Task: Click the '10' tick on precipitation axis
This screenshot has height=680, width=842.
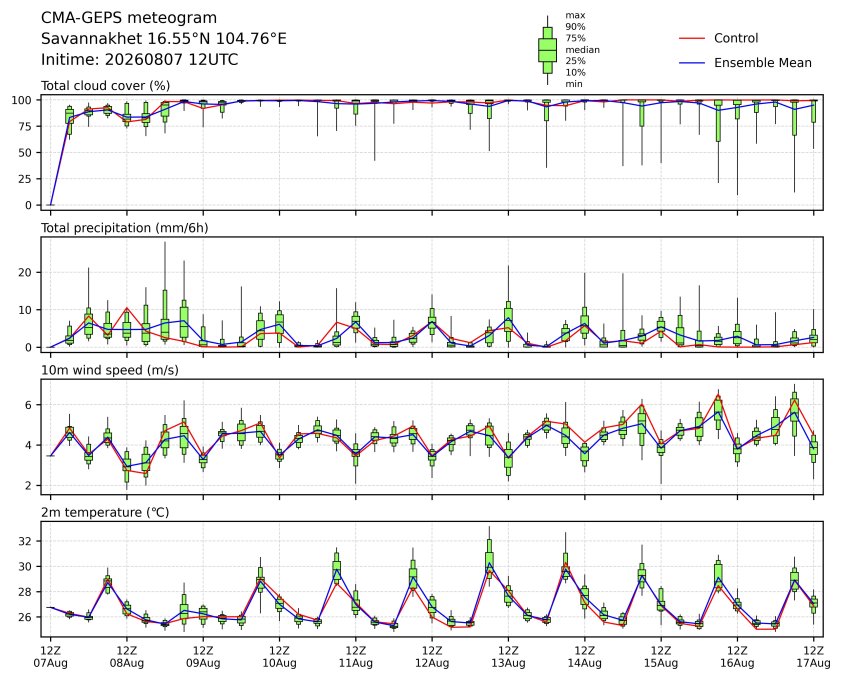Action: (25, 310)
